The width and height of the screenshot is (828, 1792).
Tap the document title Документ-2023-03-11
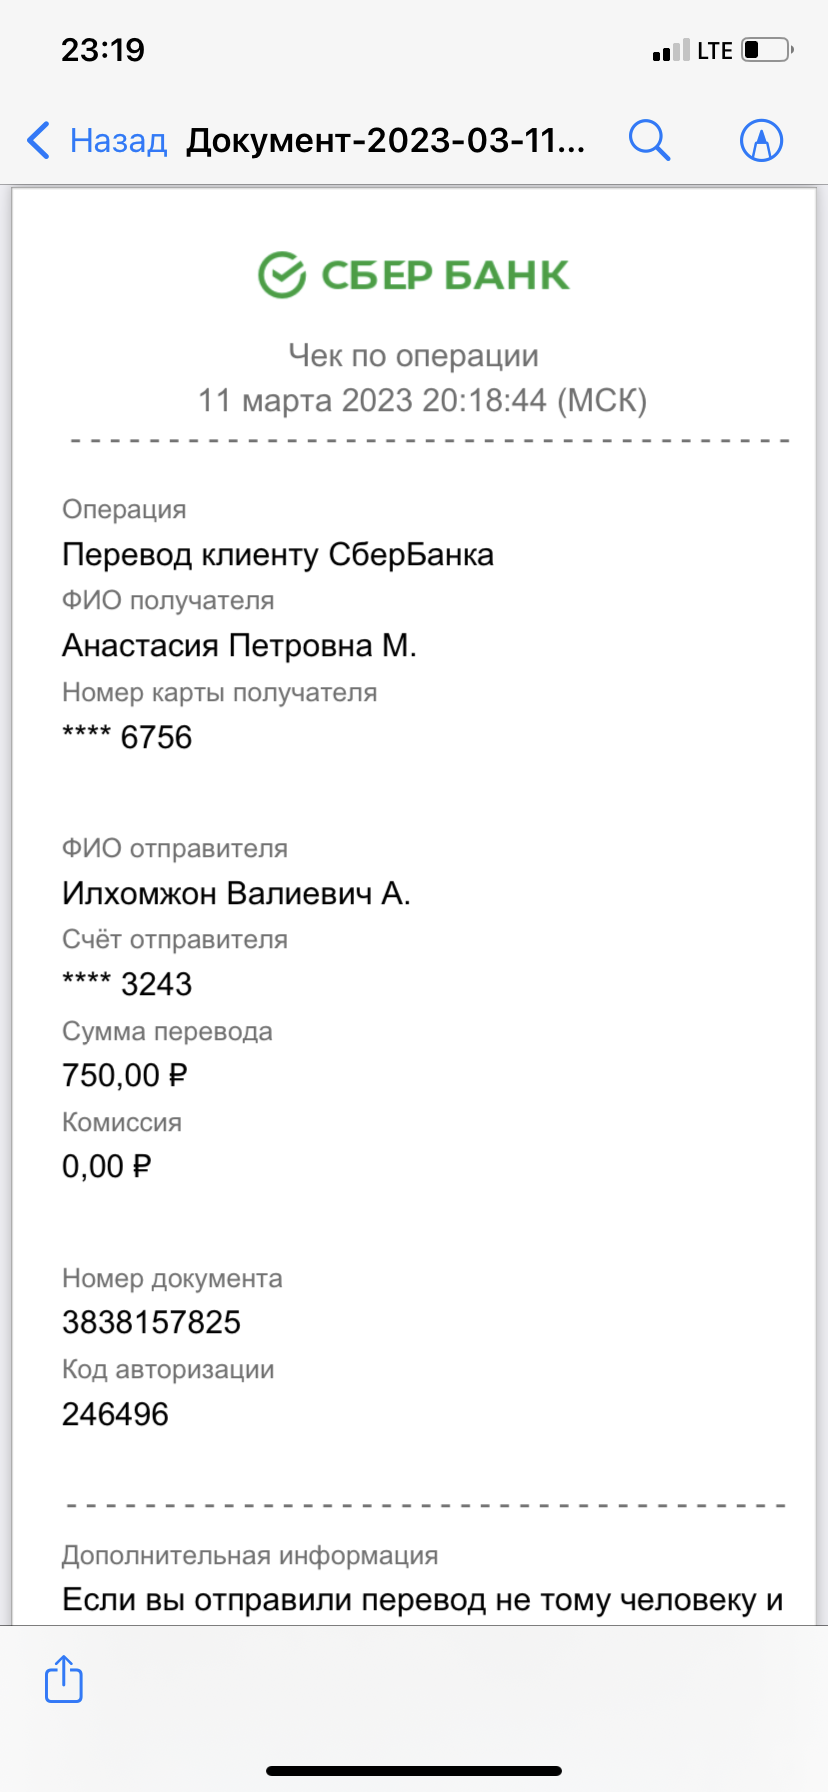tap(386, 141)
